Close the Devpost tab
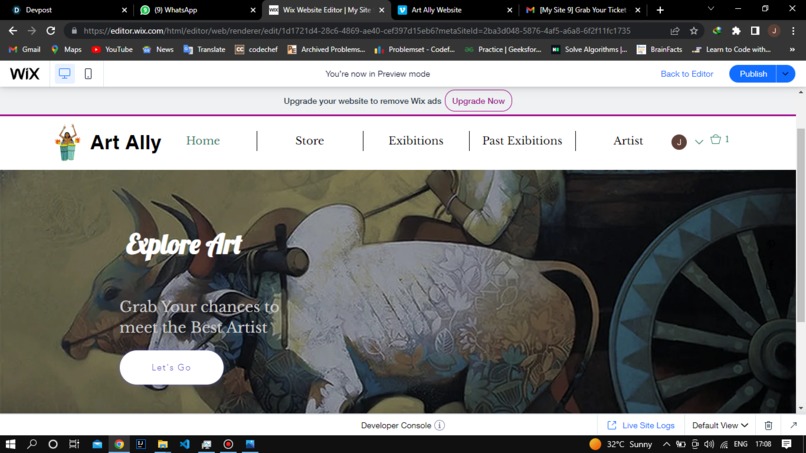The height and width of the screenshot is (453, 806). coord(124,10)
